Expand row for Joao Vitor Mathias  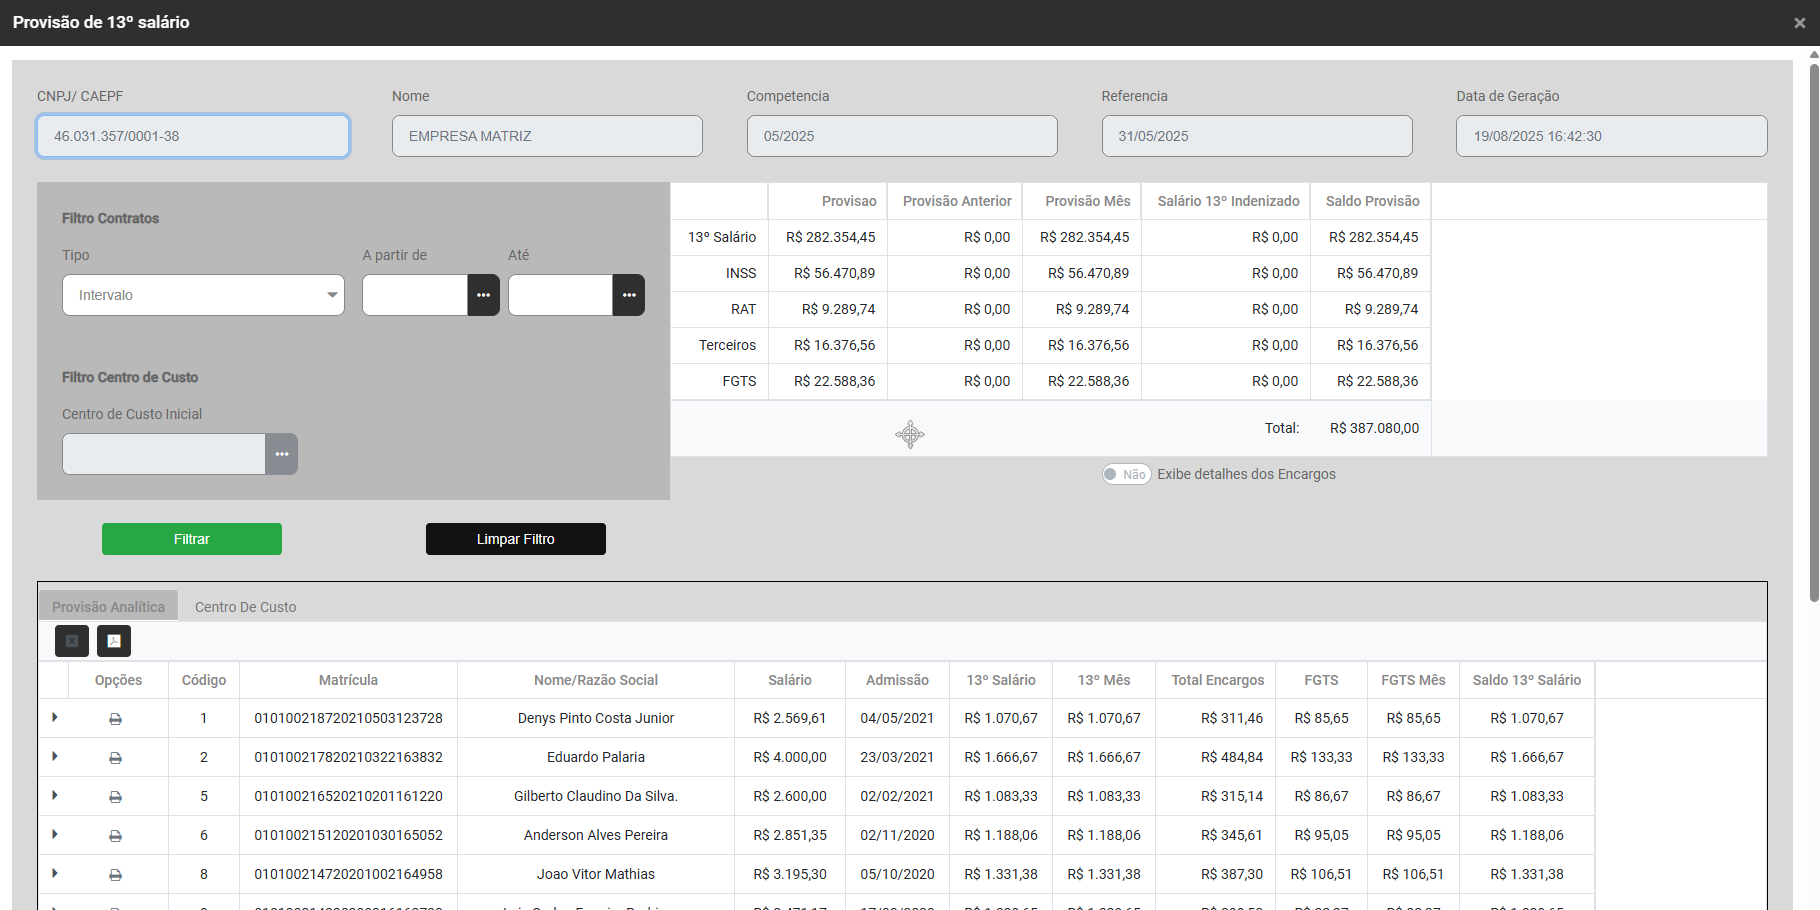55,874
